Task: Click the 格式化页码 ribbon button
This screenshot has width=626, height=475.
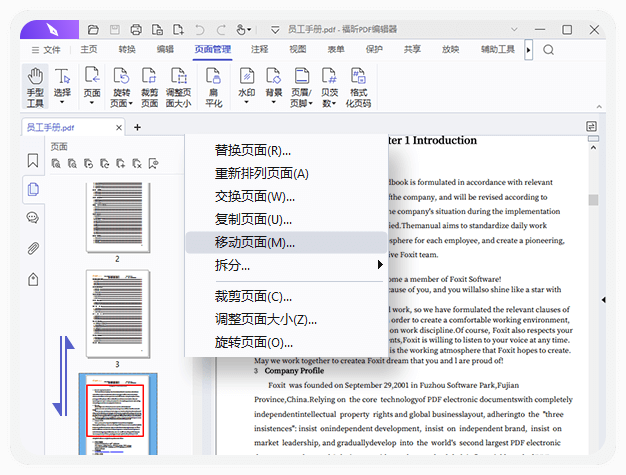Action: (x=358, y=87)
